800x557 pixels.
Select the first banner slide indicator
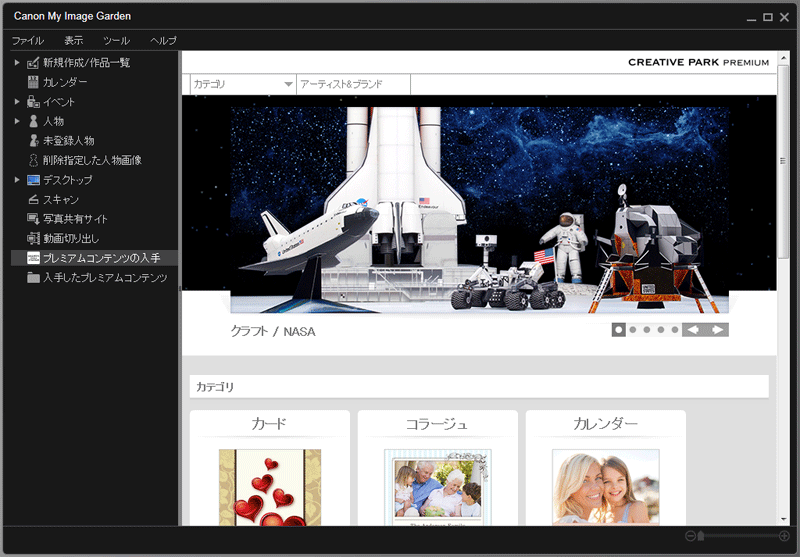tap(619, 330)
